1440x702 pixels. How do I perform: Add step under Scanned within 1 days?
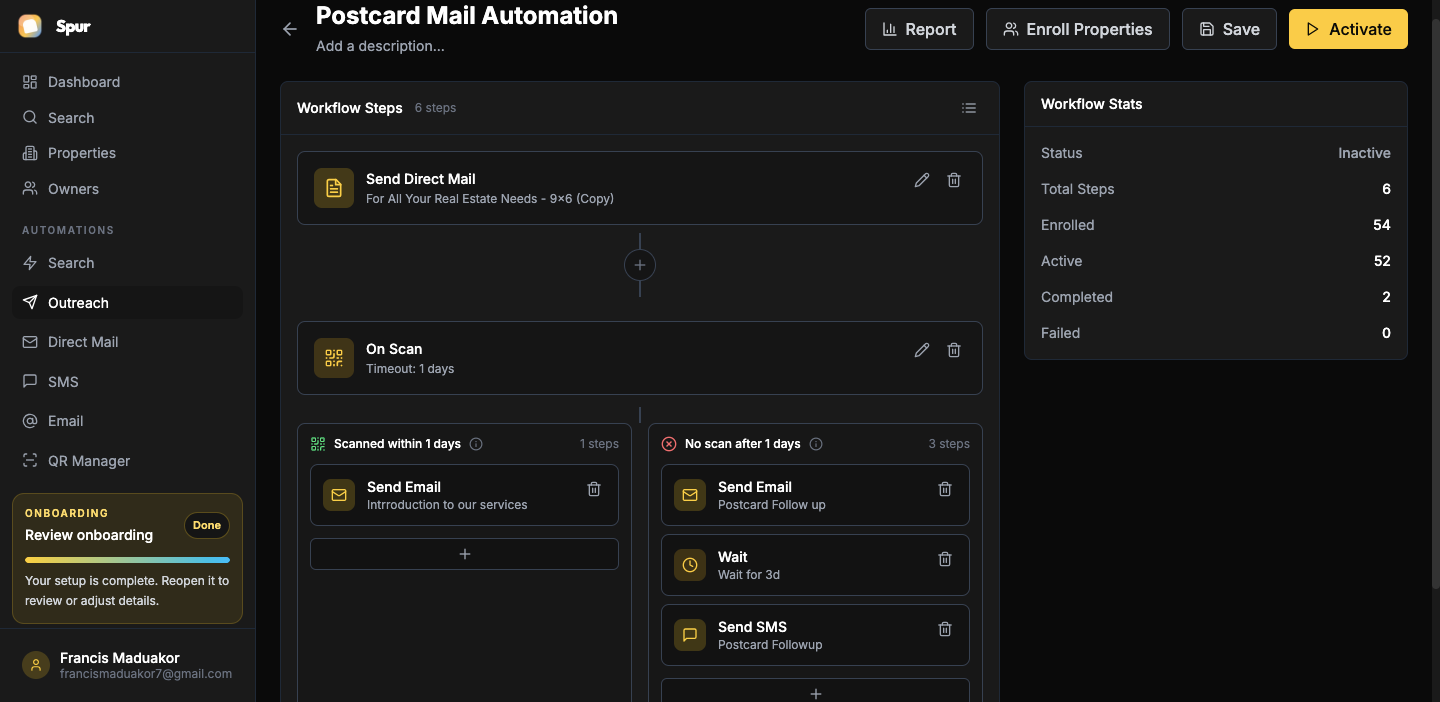[464, 554]
